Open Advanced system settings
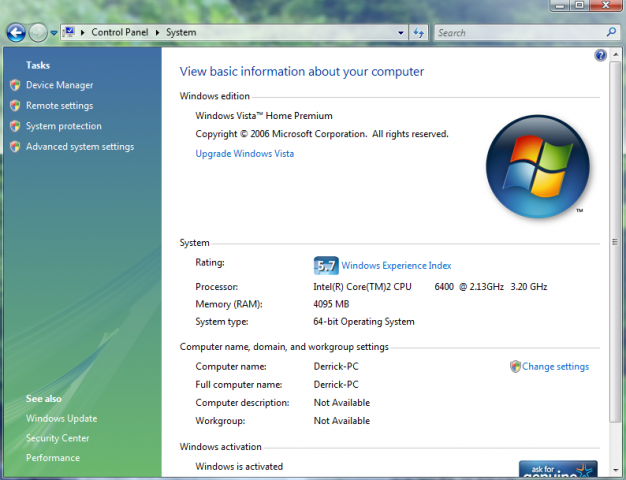Viewport: 626px width, 480px height. point(80,147)
